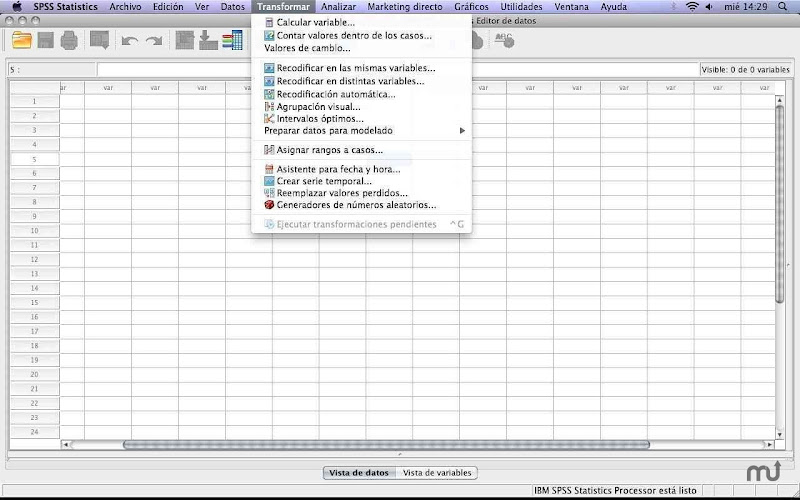Choose Intervalos óptimos entry
The height and width of the screenshot is (500, 800).
[362, 119]
